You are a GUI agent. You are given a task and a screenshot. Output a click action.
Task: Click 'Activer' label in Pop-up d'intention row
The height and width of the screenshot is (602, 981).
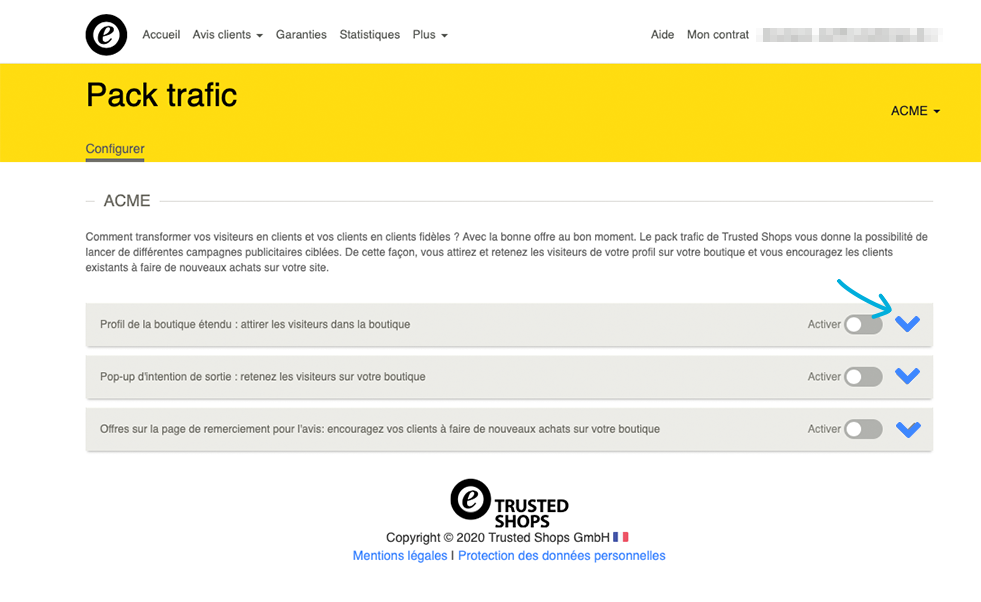pyautogui.click(x=824, y=377)
